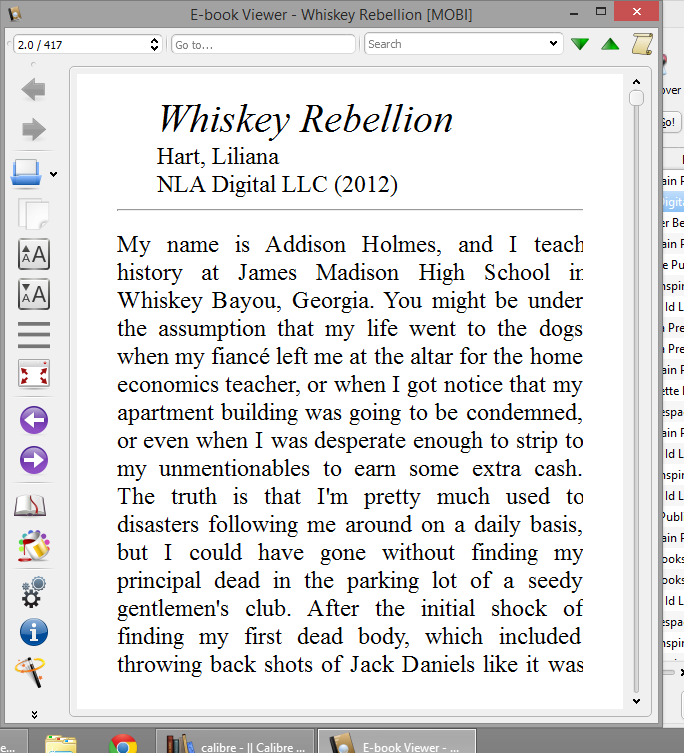Screen dimensions: 684x753
Task: Open the viewer themes palette icon
Action: click(34, 546)
